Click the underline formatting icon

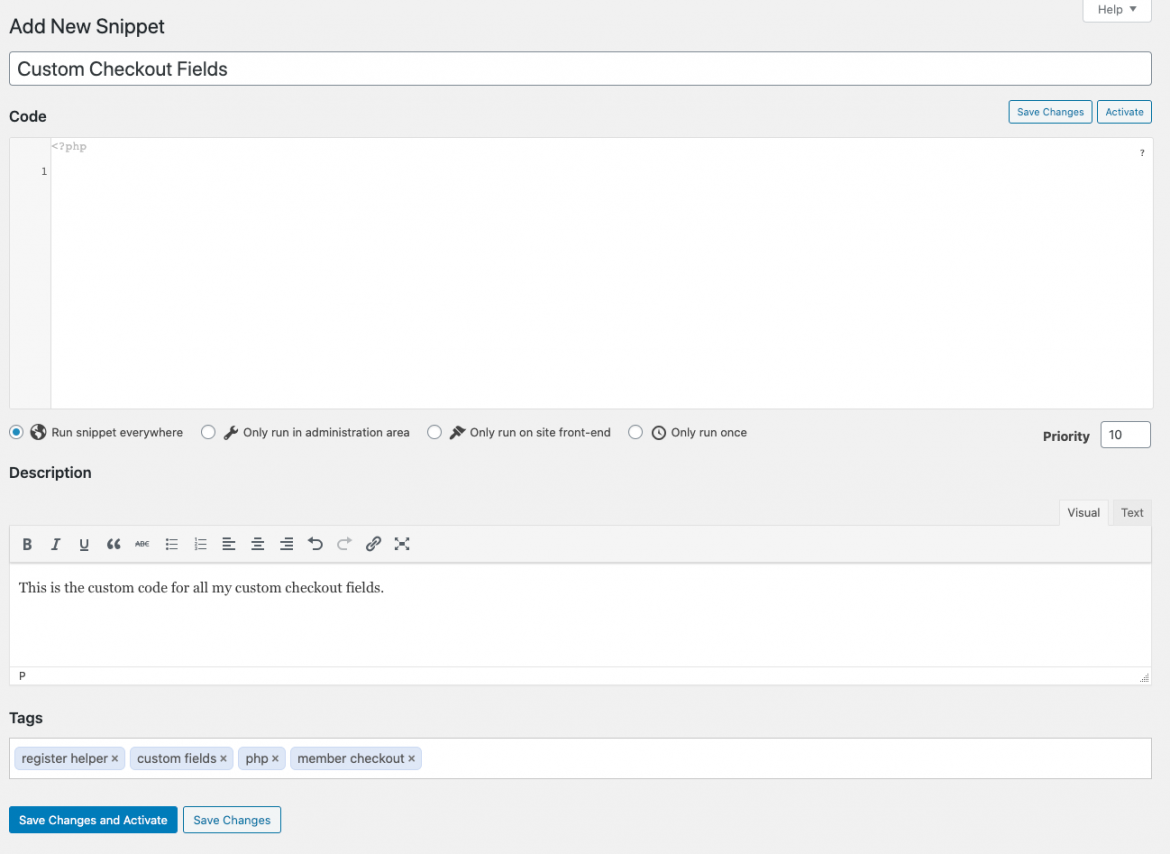pos(84,544)
